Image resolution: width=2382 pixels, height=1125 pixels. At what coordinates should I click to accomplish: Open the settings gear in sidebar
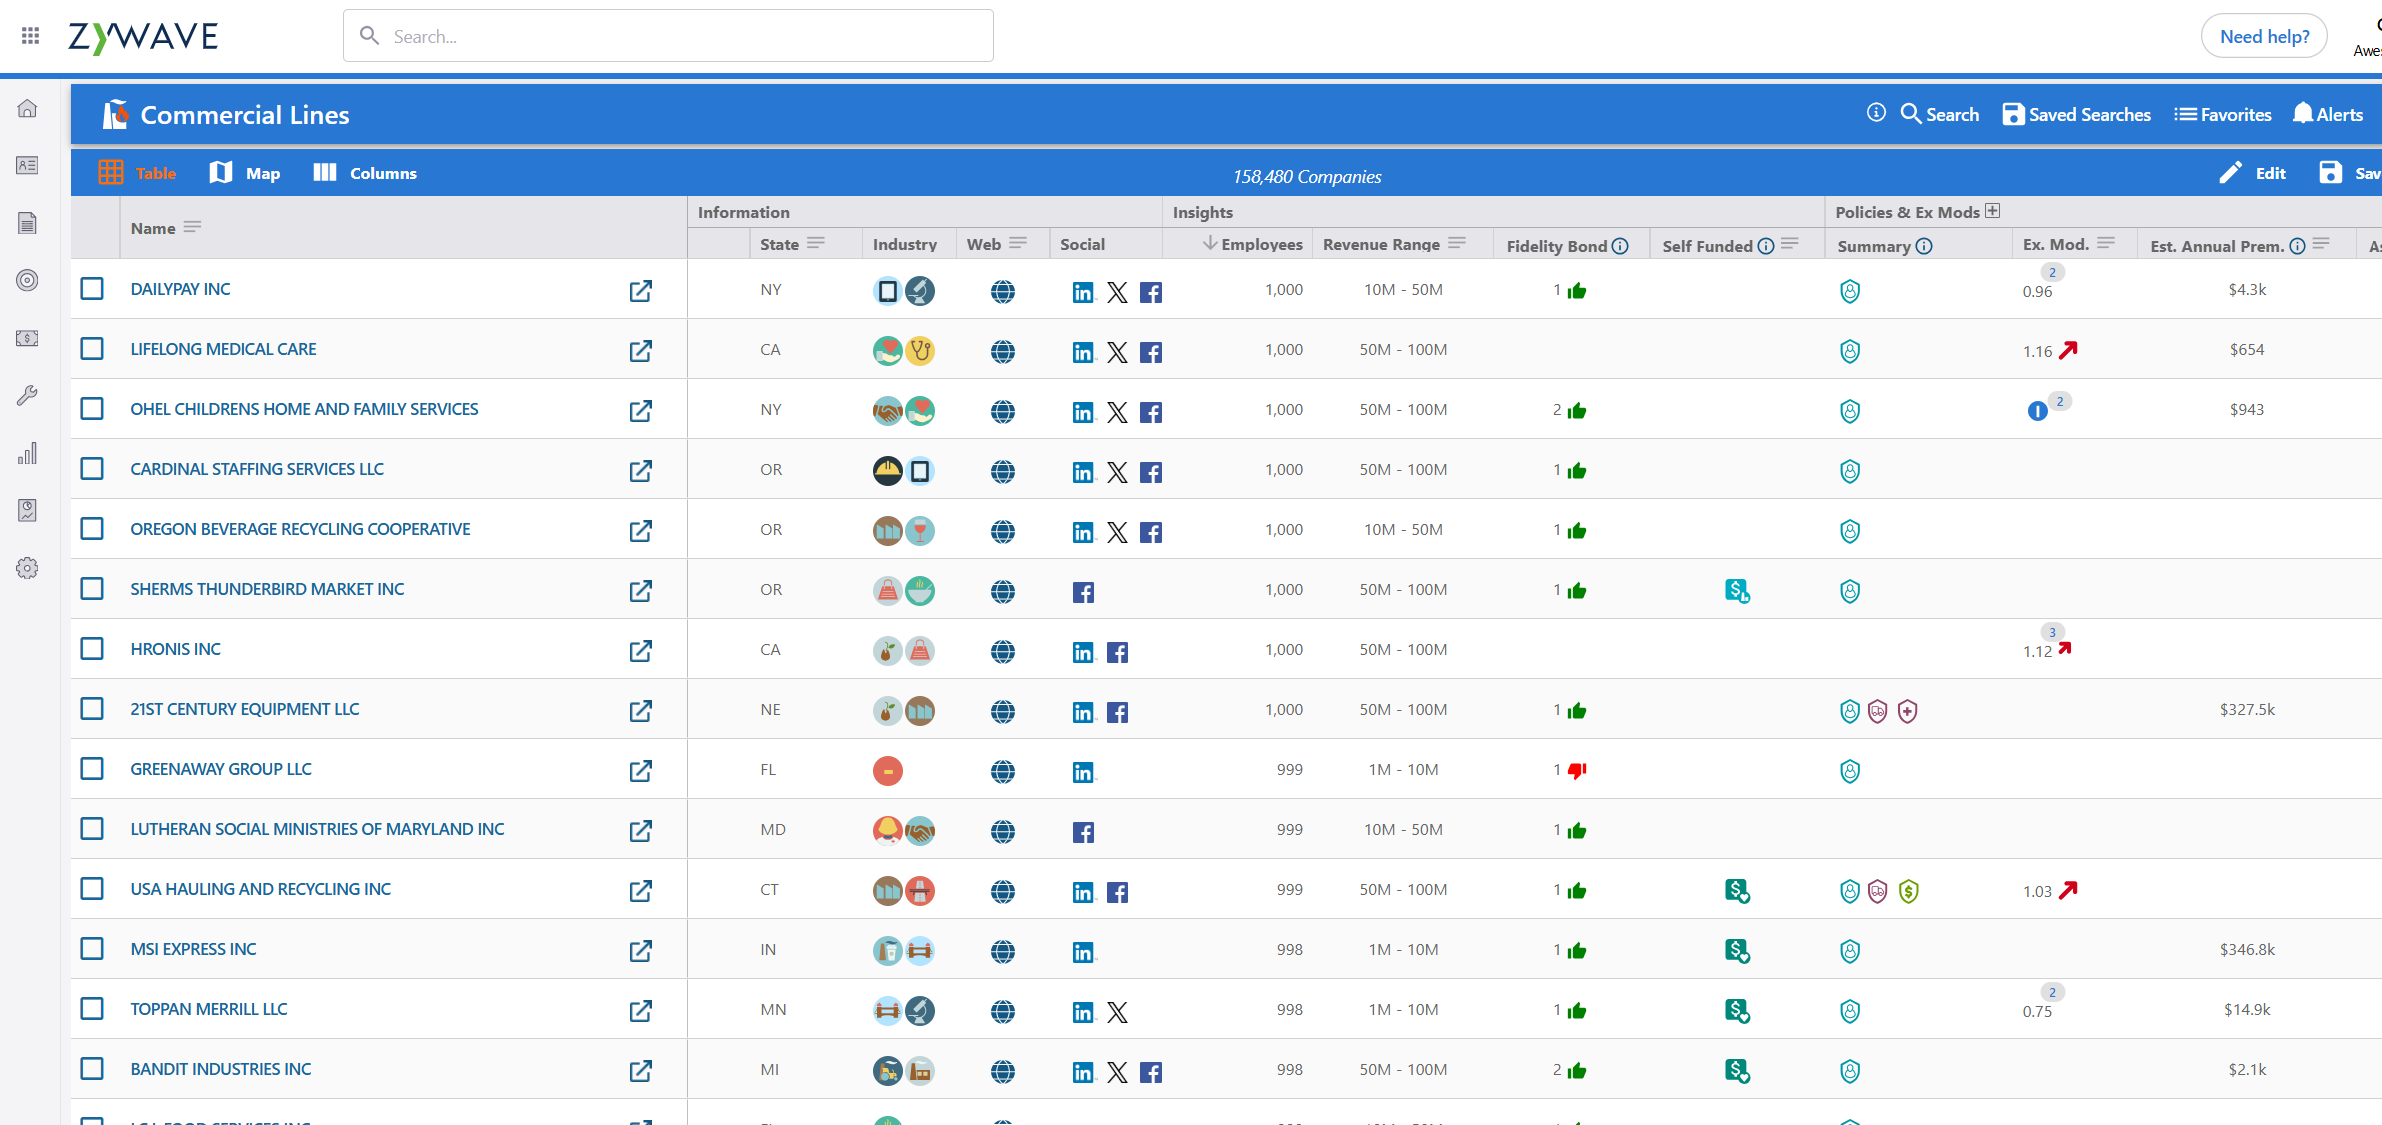click(28, 568)
